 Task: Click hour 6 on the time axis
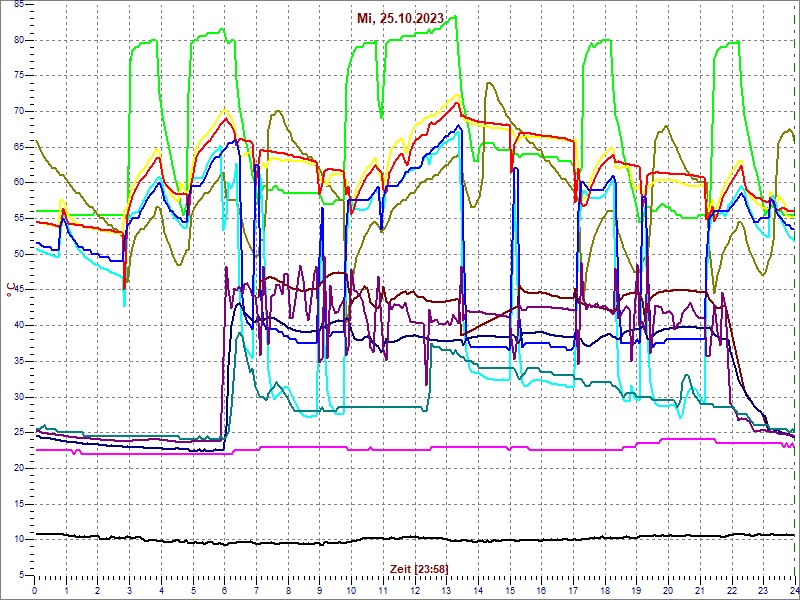tap(224, 589)
